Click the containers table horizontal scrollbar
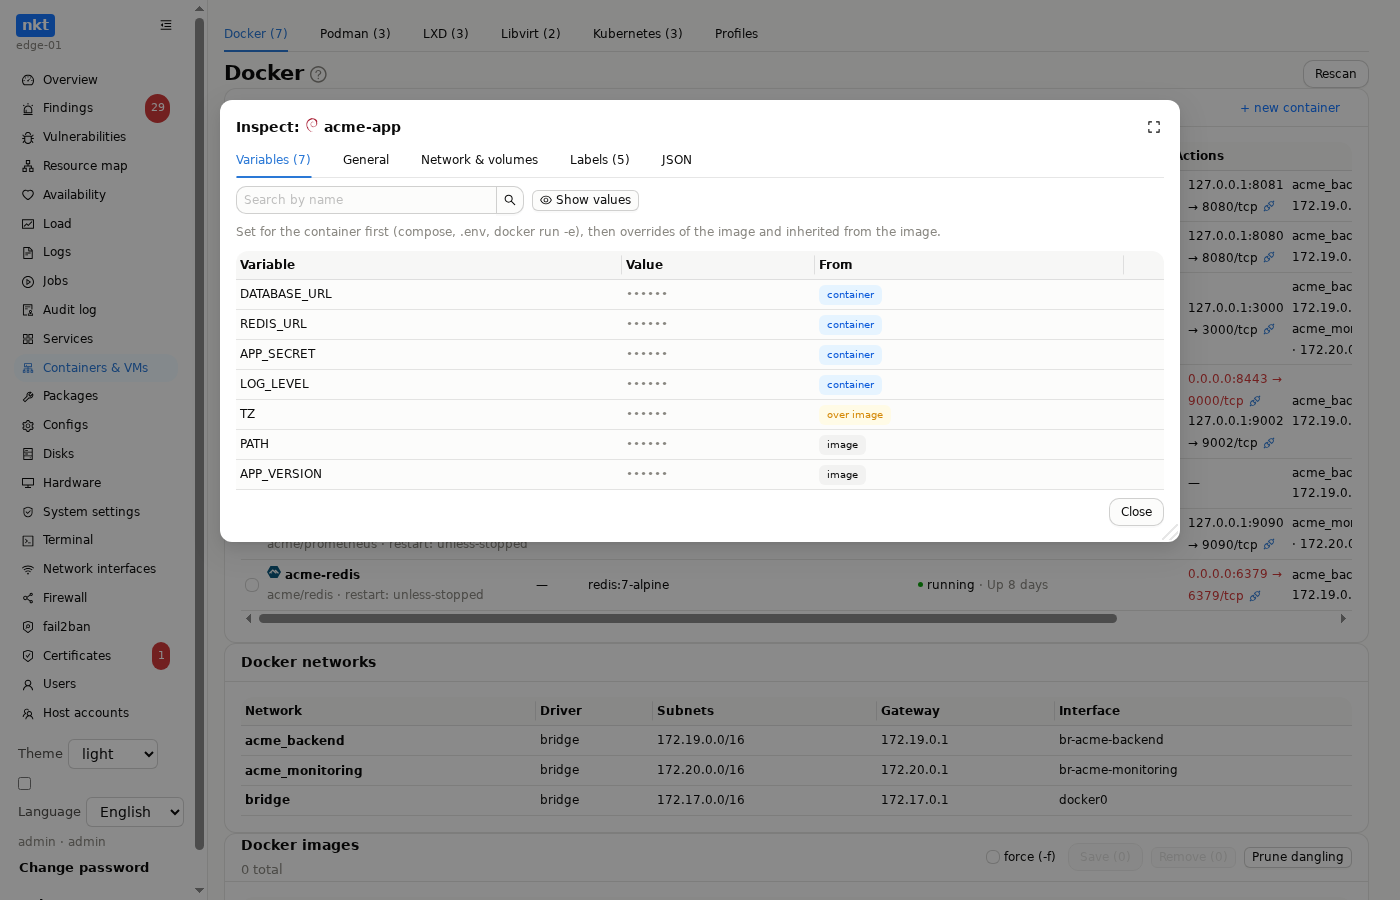Image resolution: width=1400 pixels, height=900 pixels. pos(688,619)
